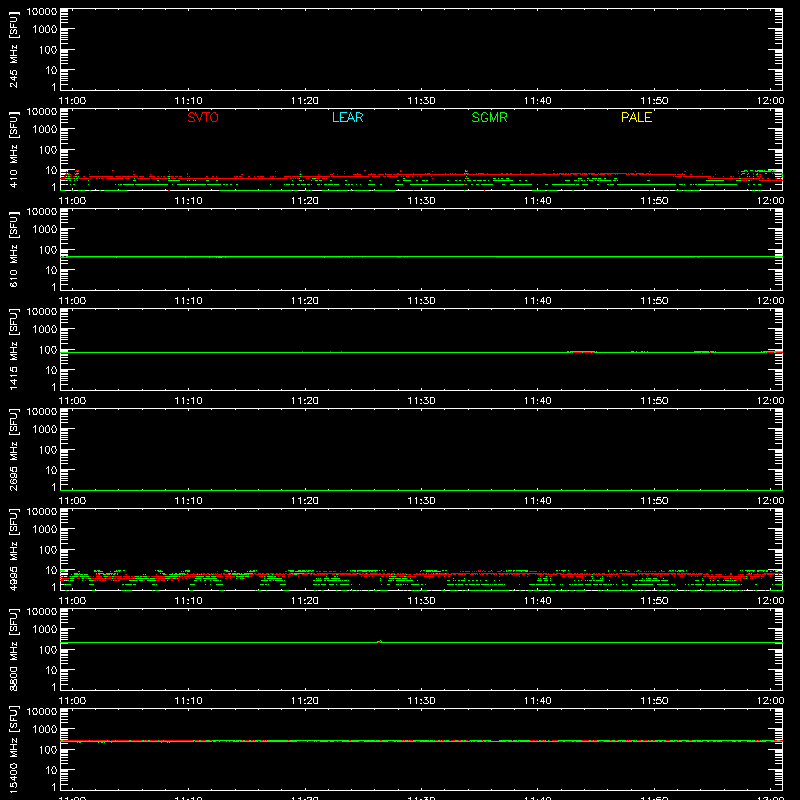
Task: Click the 11:40 time label below the 2695 MHz plot
Action: pos(538,501)
